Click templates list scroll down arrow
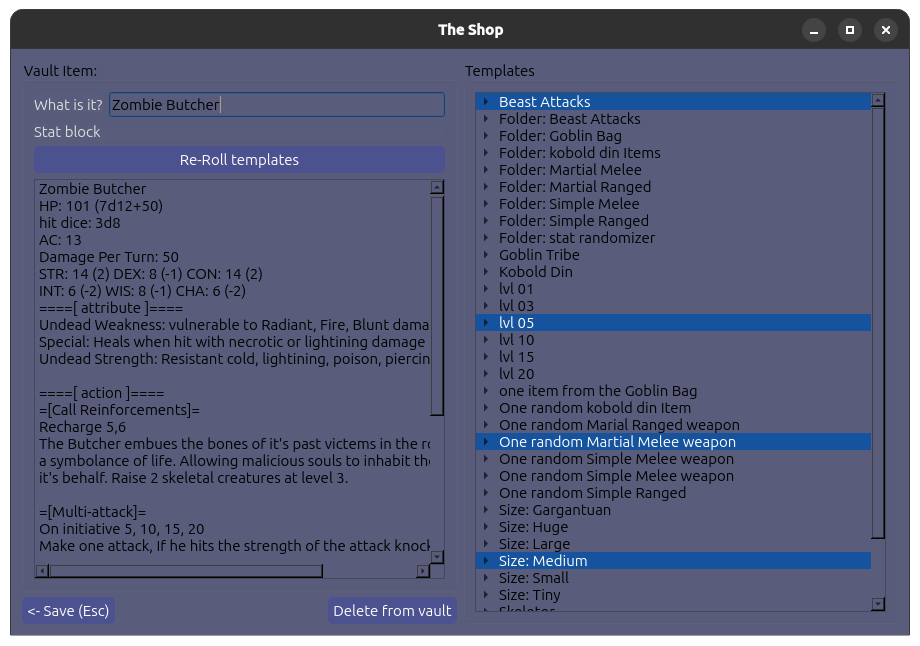The image size is (920, 646). pyautogui.click(x=878, y=604)
